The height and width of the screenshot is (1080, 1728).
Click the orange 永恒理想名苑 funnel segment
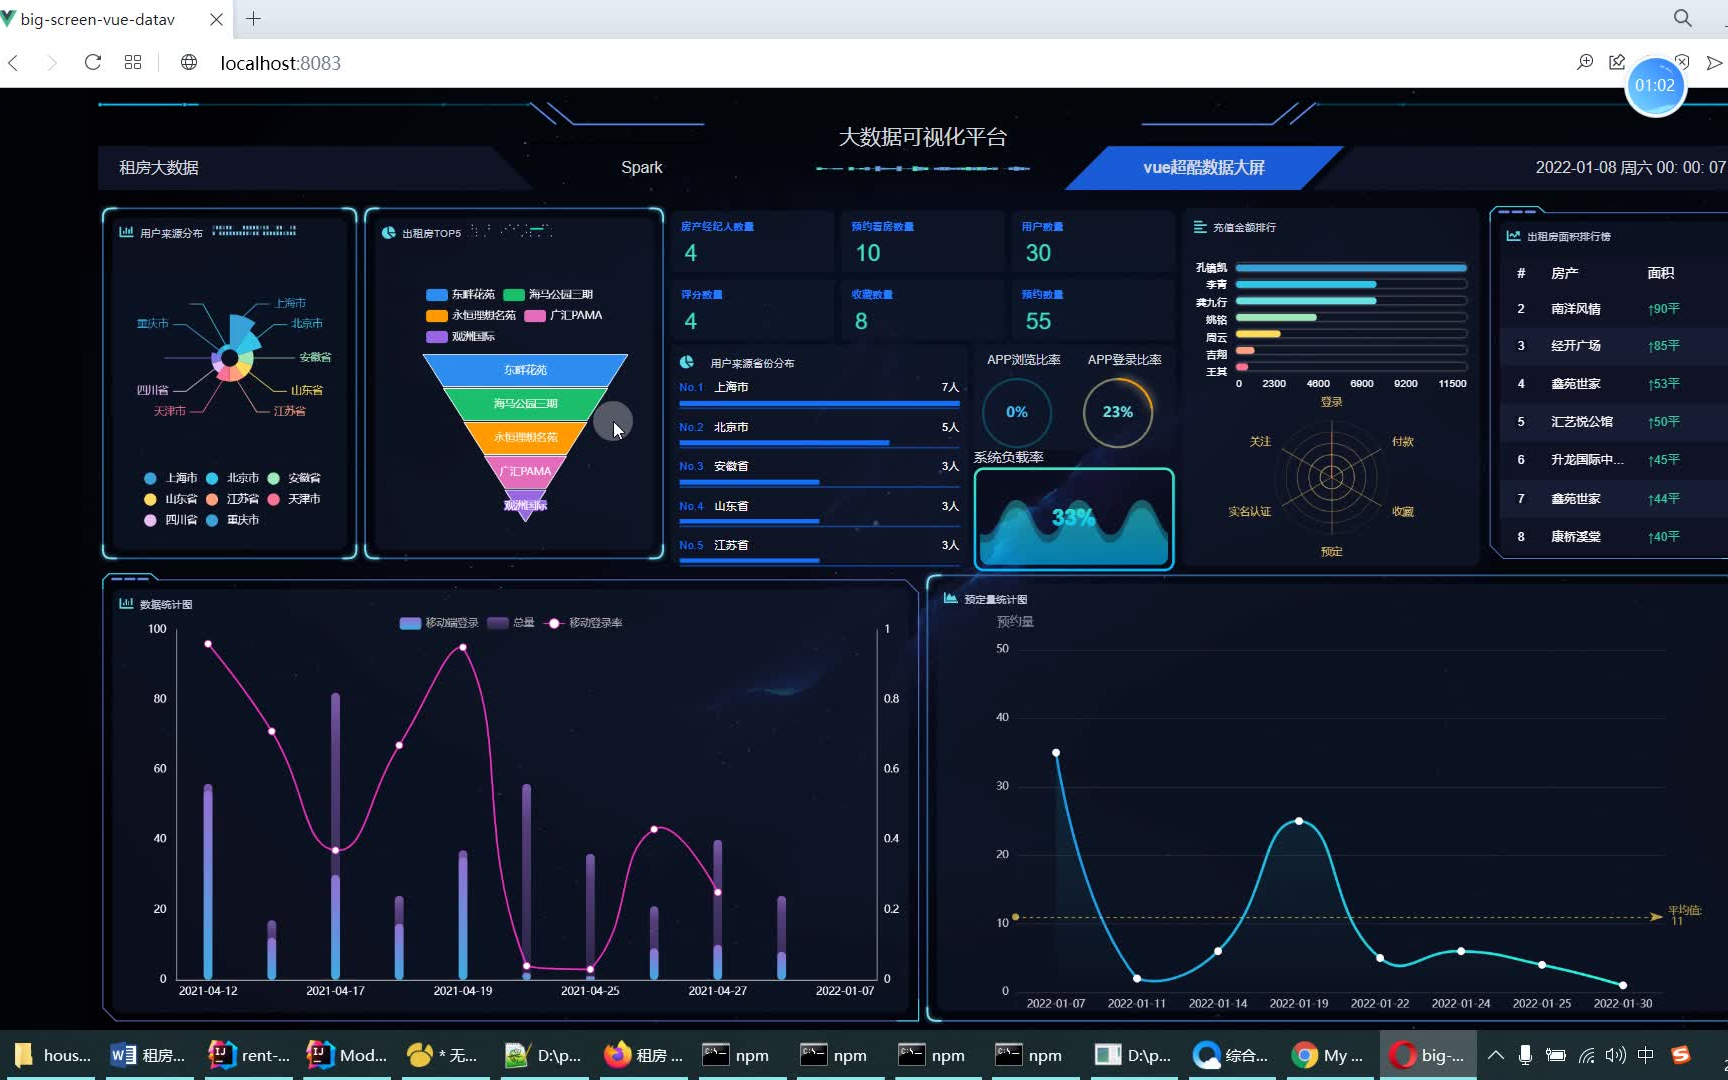click(525, 437)
